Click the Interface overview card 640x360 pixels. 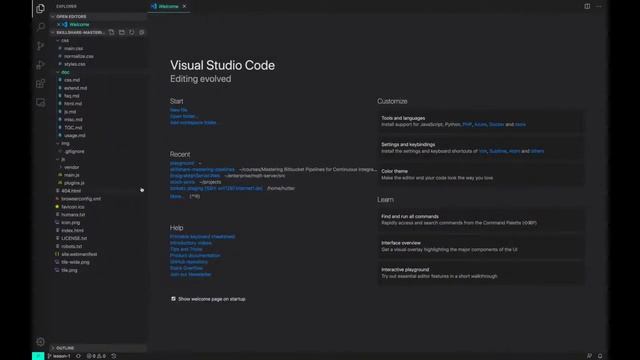pos(481,246)
